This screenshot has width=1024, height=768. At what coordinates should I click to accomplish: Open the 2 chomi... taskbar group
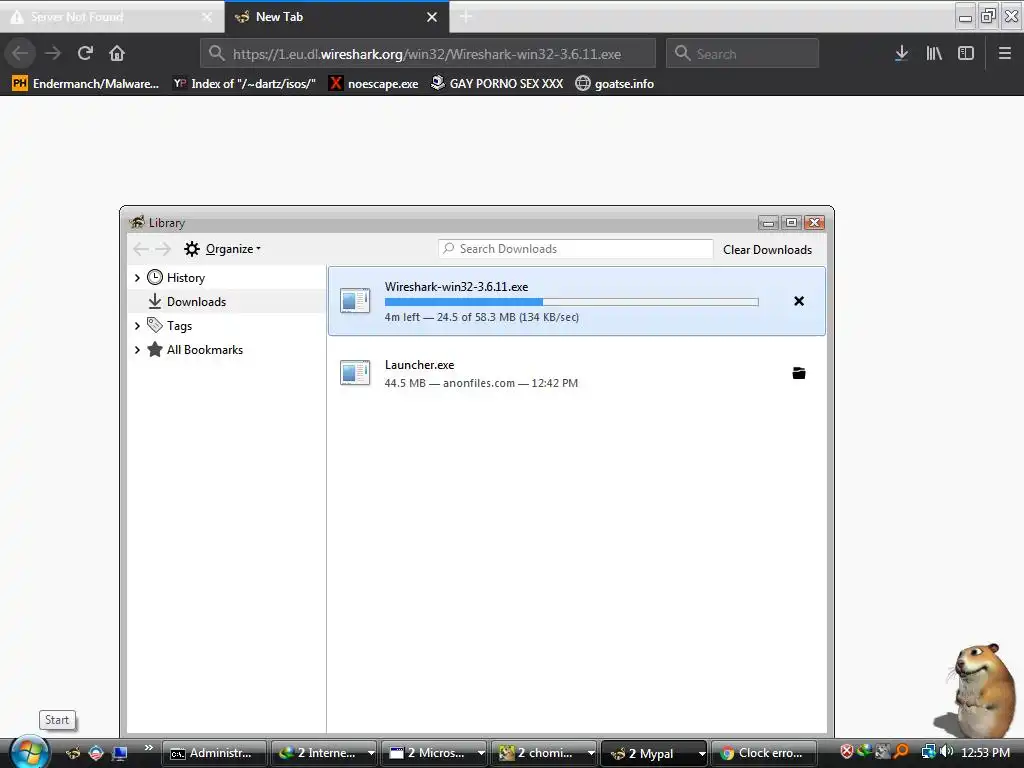pyautogui.click(x=543, y=753)
